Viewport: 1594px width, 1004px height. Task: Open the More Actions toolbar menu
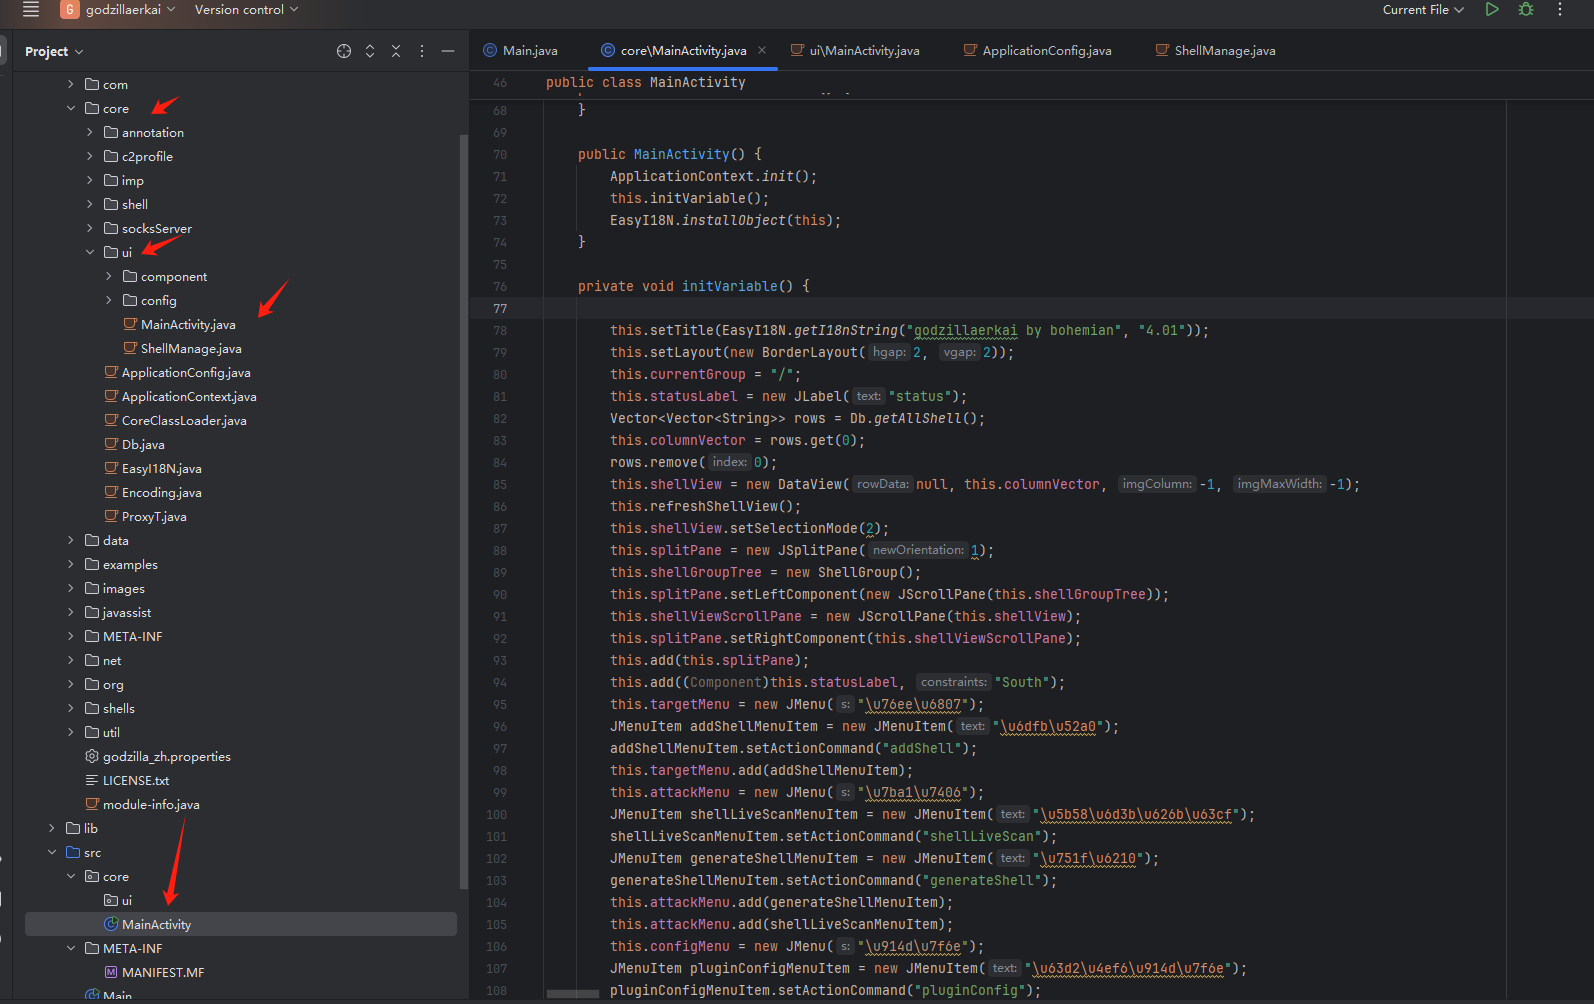coord(1560,10)
